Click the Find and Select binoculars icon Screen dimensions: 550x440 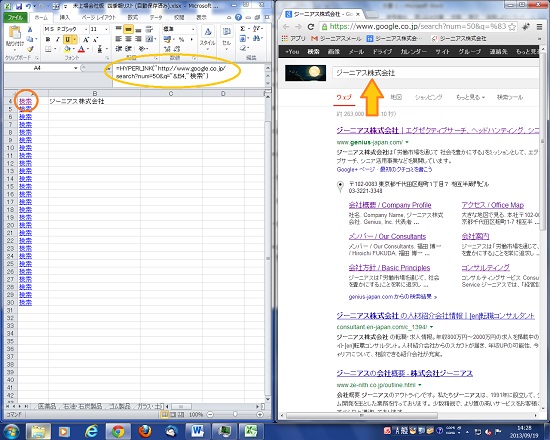pos(256,38)
